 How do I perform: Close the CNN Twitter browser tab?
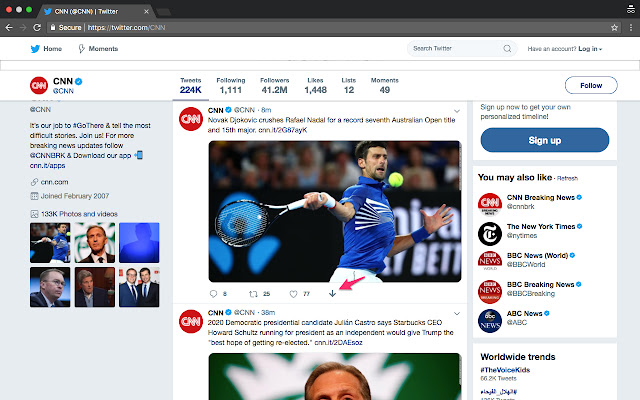coord(146,11)
